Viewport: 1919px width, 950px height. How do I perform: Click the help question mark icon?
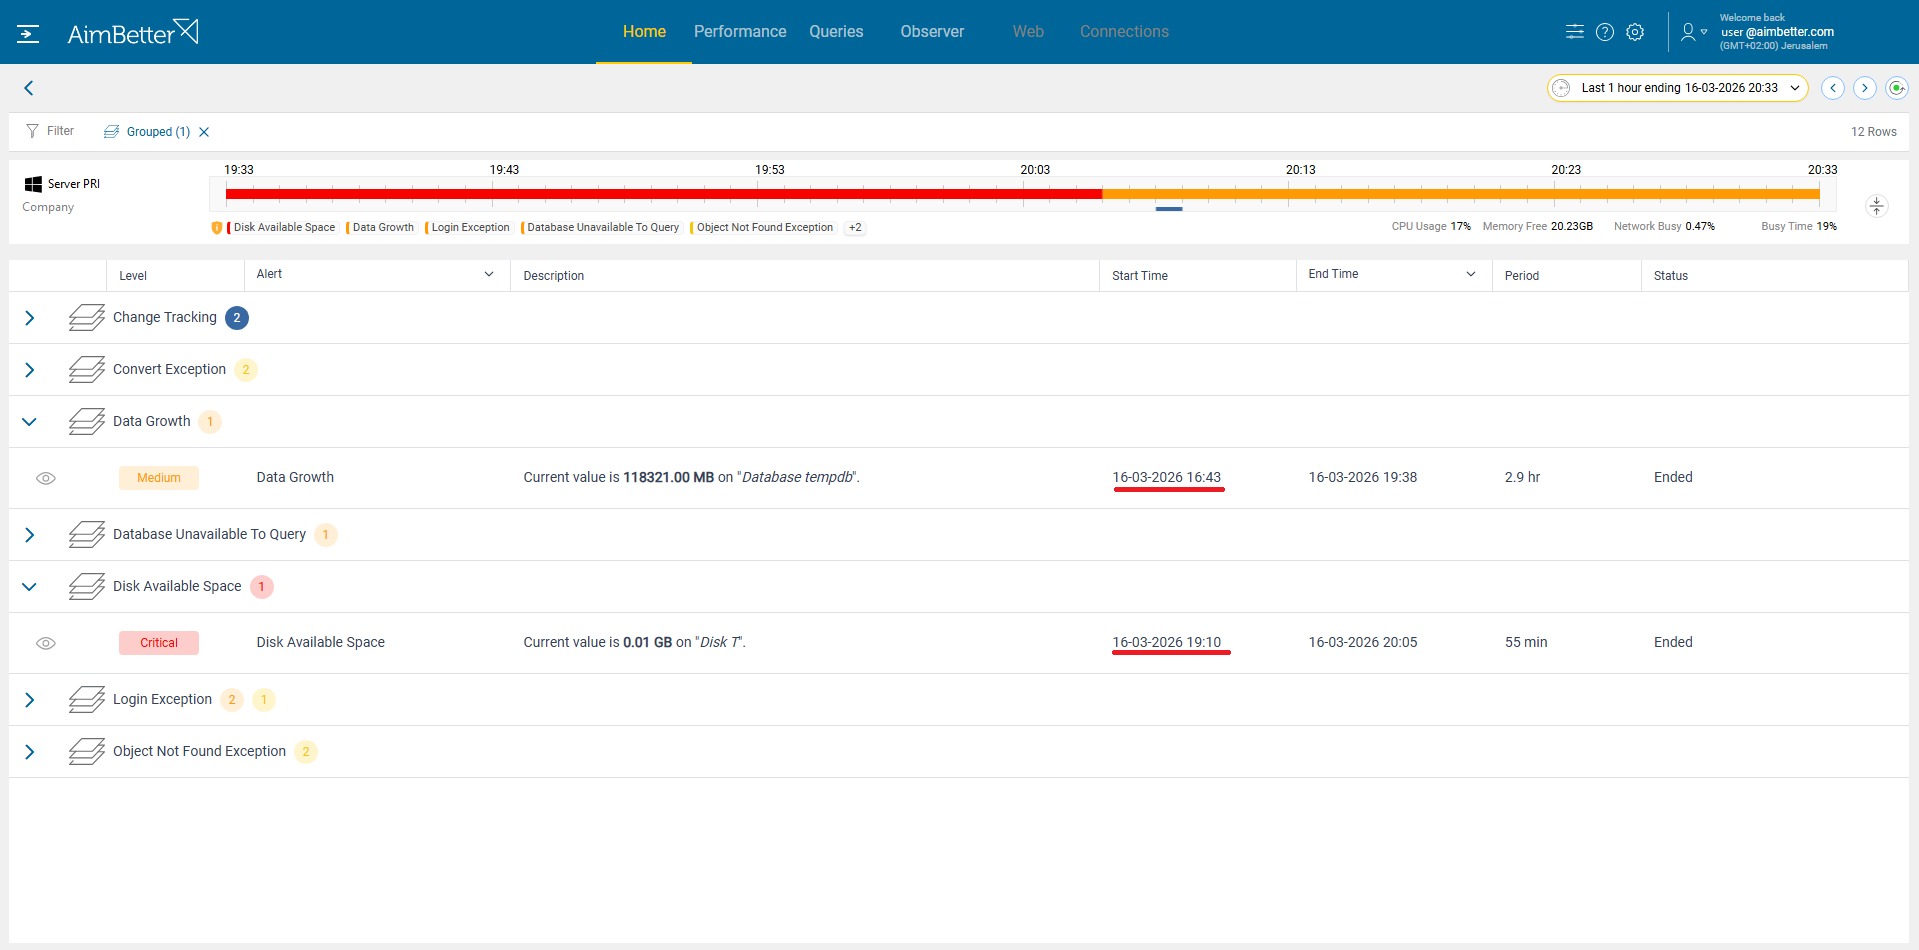(1605, 32)
